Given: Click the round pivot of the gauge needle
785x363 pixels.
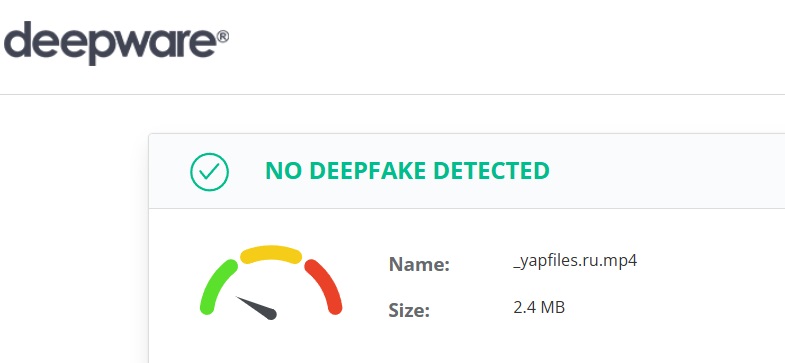Looking at the screenshot, I should (271, 314).
